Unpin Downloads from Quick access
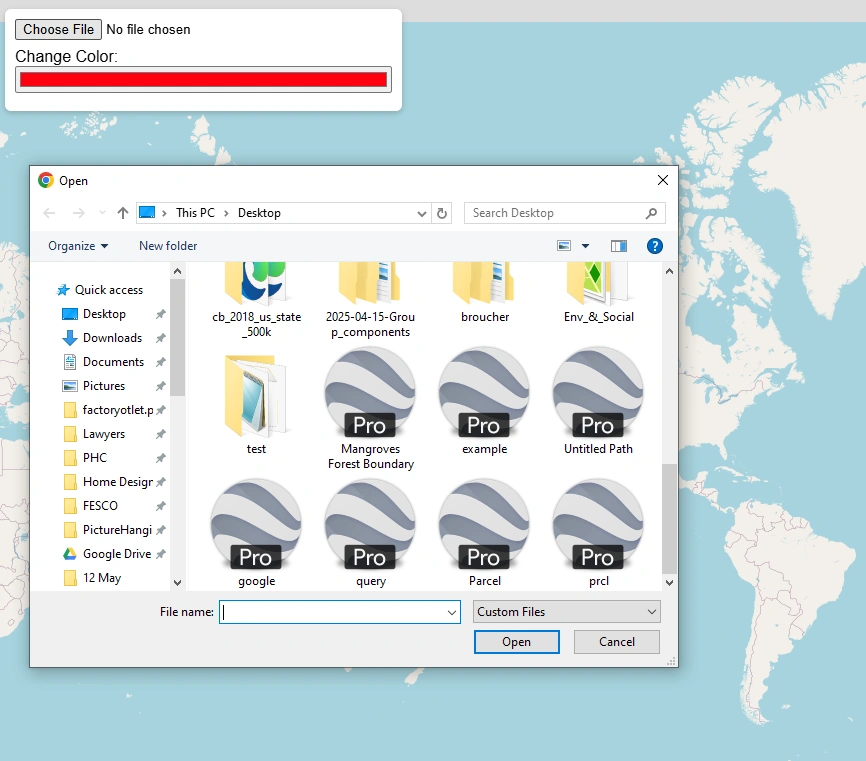 pyautogui.click(x=159, y=337)
